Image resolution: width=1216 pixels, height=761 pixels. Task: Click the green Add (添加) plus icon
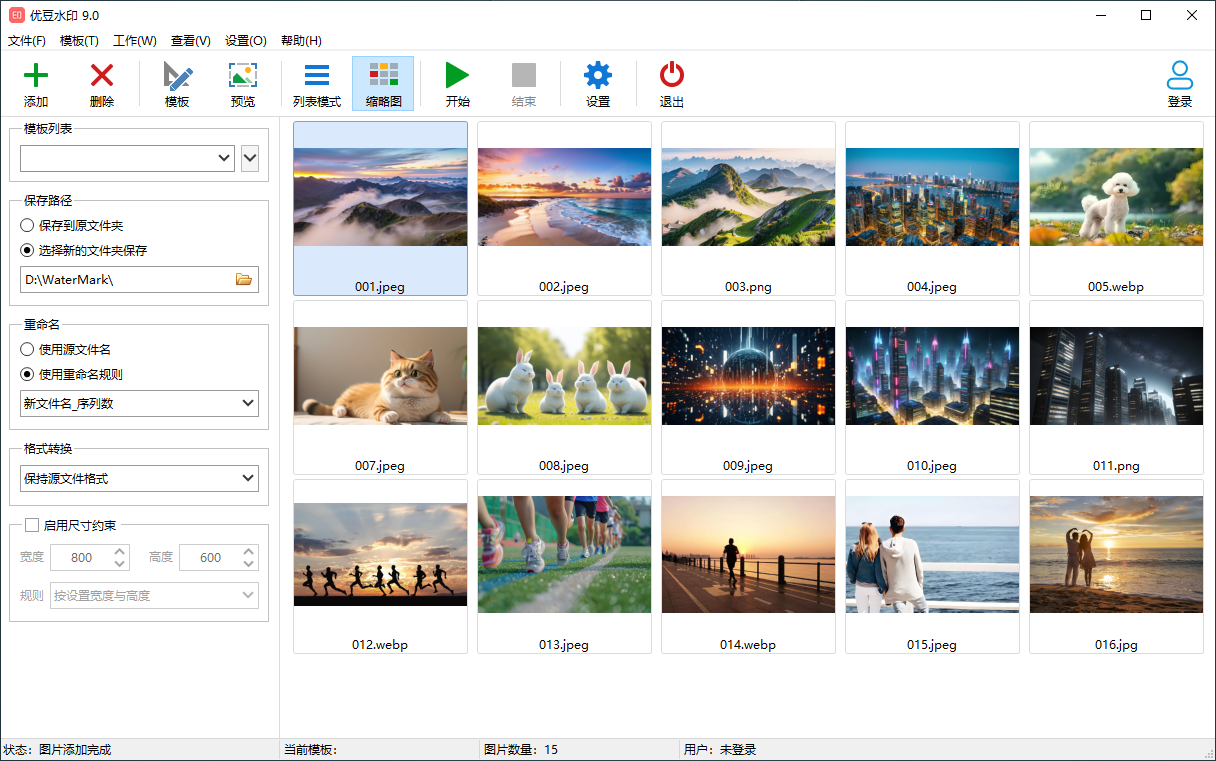pyautogui.click(x=36, y=76)
